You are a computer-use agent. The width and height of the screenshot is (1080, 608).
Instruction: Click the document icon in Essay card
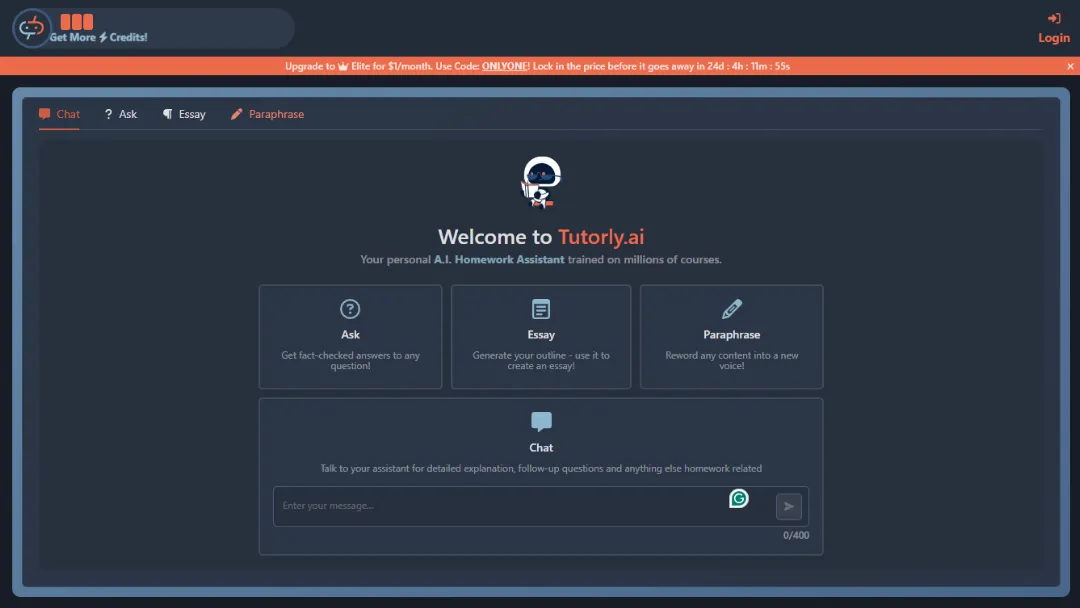click(541, 309)
